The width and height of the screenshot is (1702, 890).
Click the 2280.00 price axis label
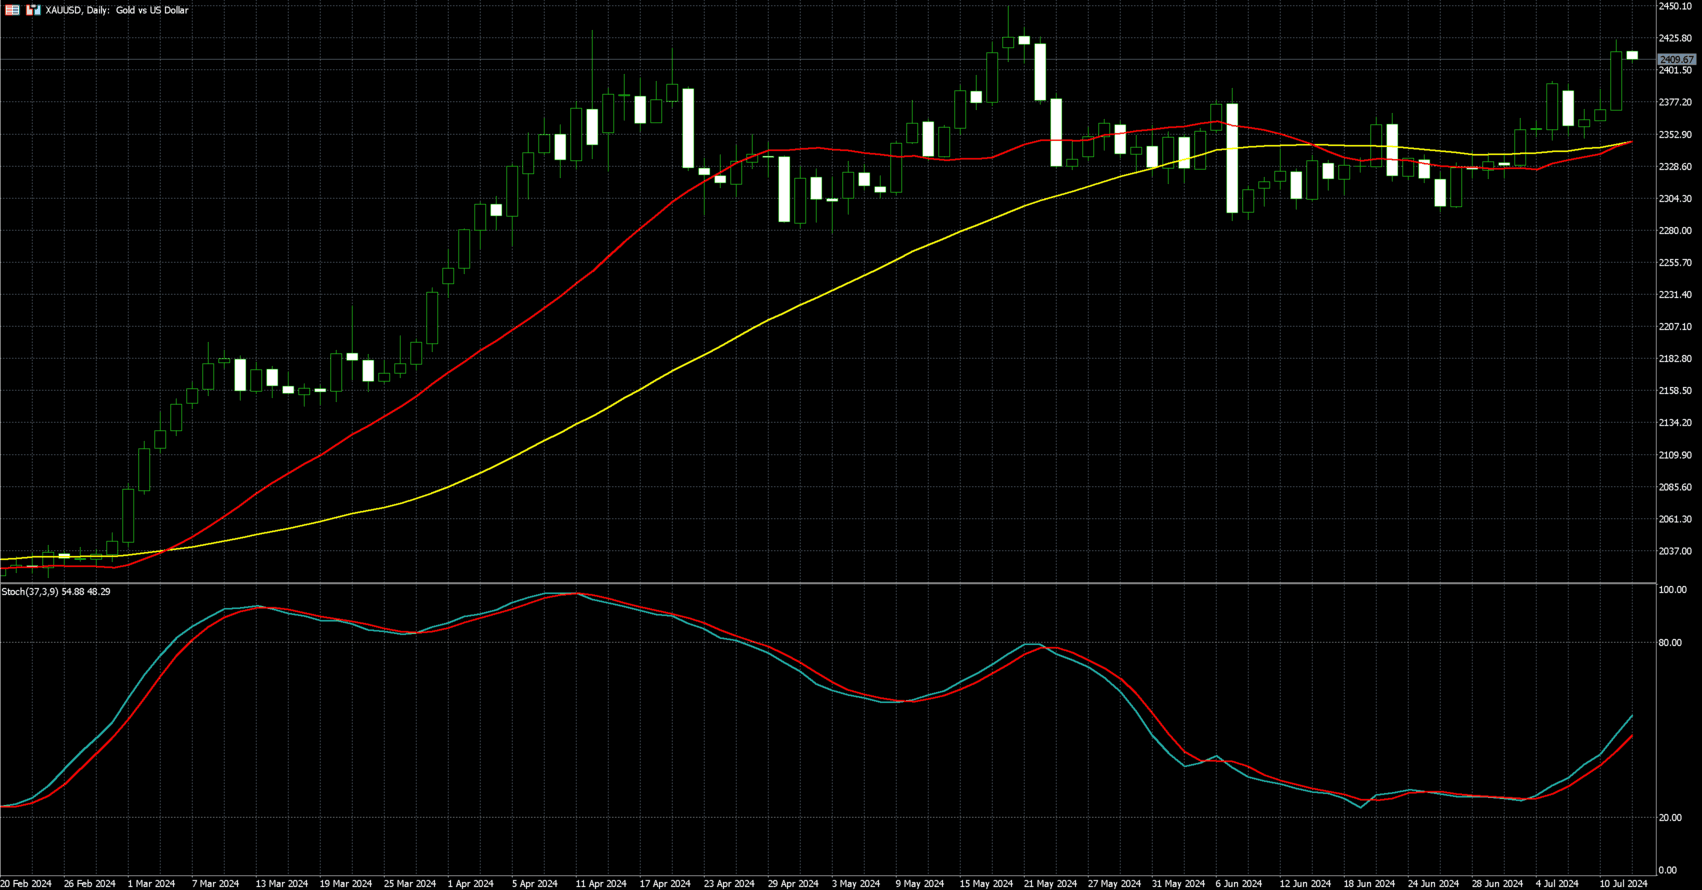(x=1675, y=231)
